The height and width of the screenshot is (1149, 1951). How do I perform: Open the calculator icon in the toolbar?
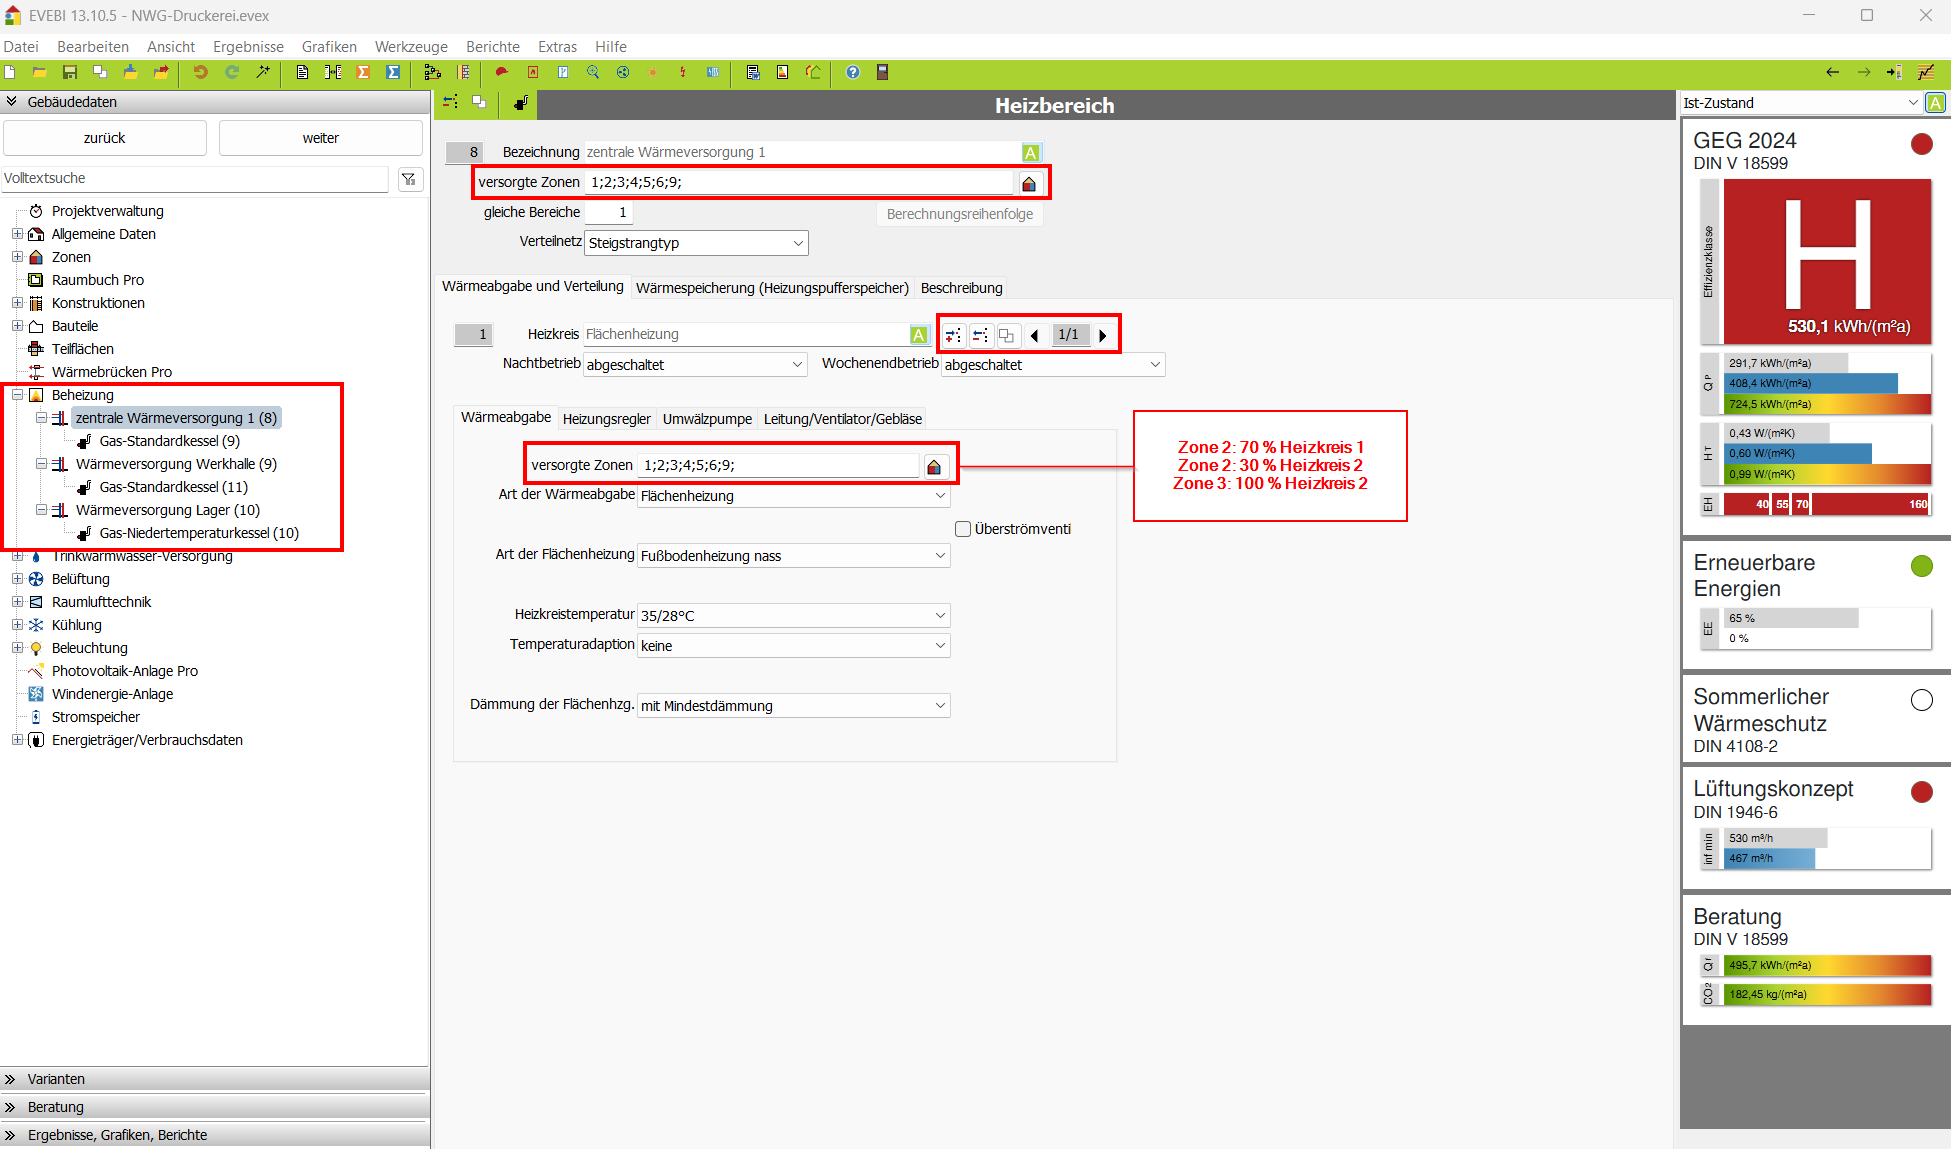pyautogui.click(x=882, y=72)
